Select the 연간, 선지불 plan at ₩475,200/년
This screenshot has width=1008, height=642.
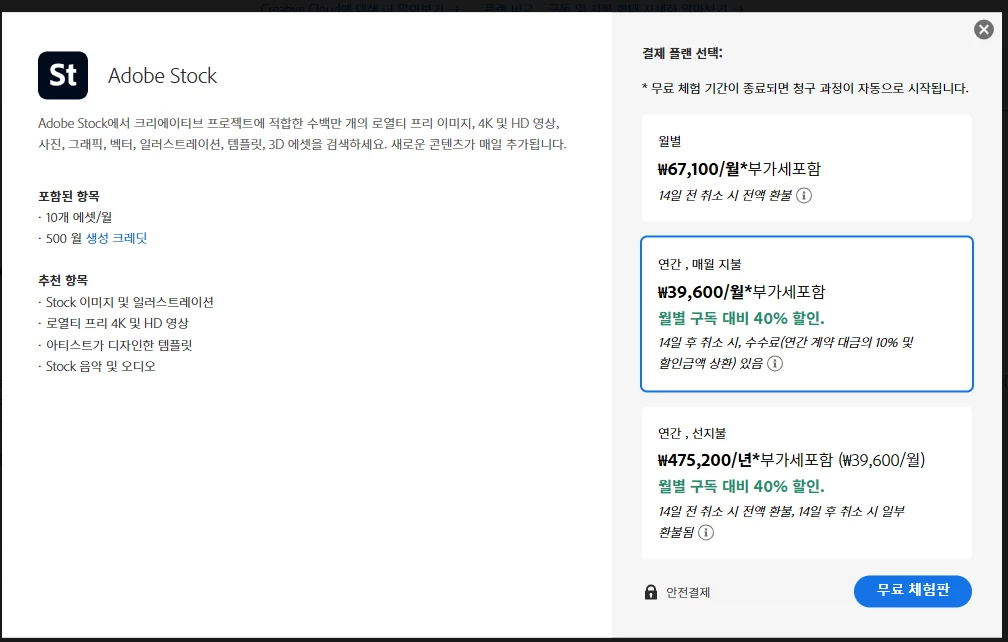[806, 483]
